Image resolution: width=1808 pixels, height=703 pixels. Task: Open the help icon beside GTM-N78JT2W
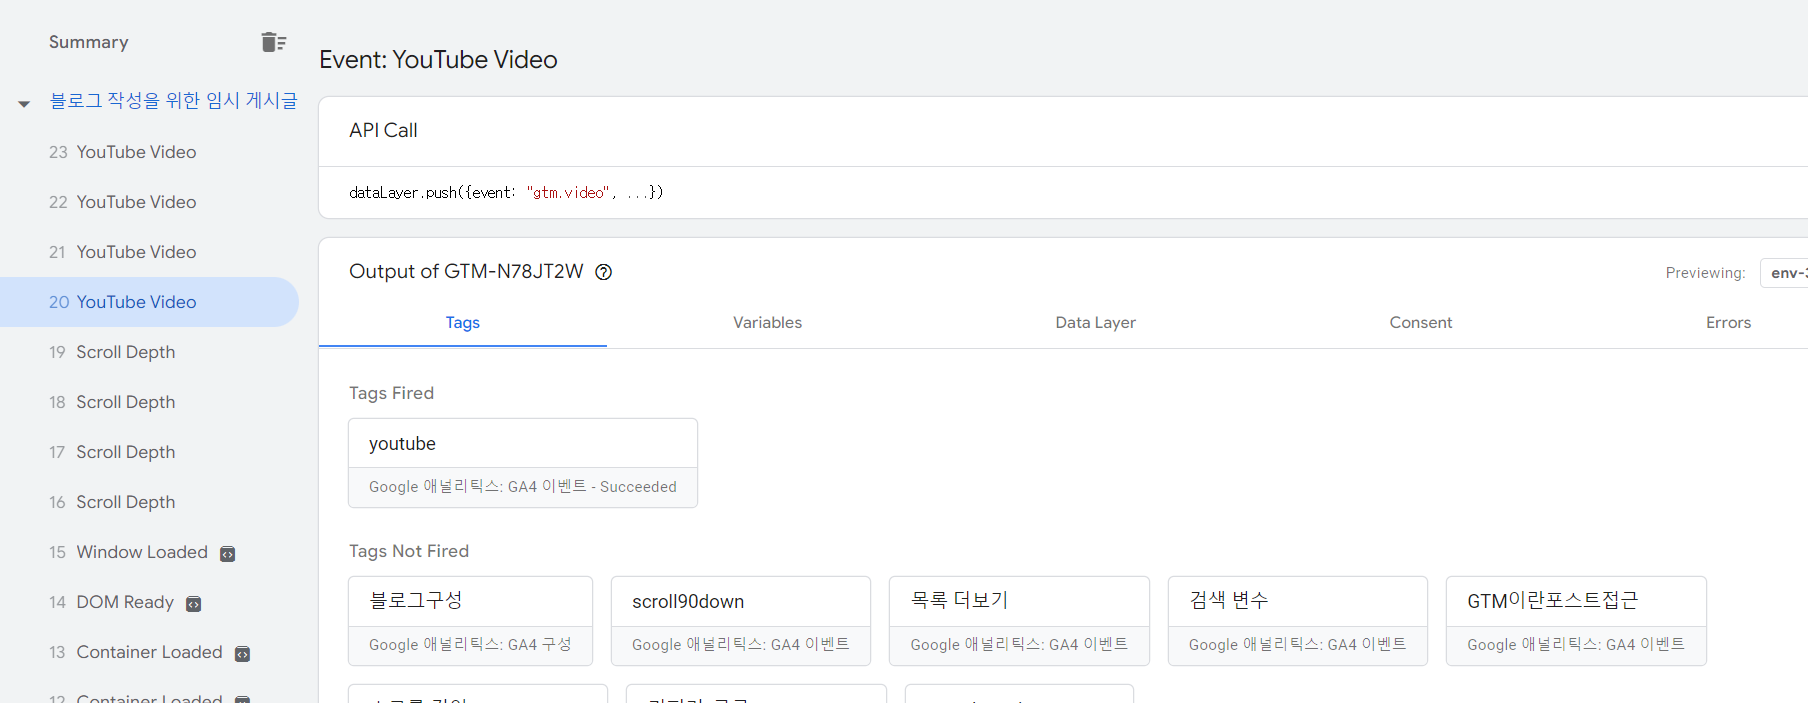coord(604,272)
